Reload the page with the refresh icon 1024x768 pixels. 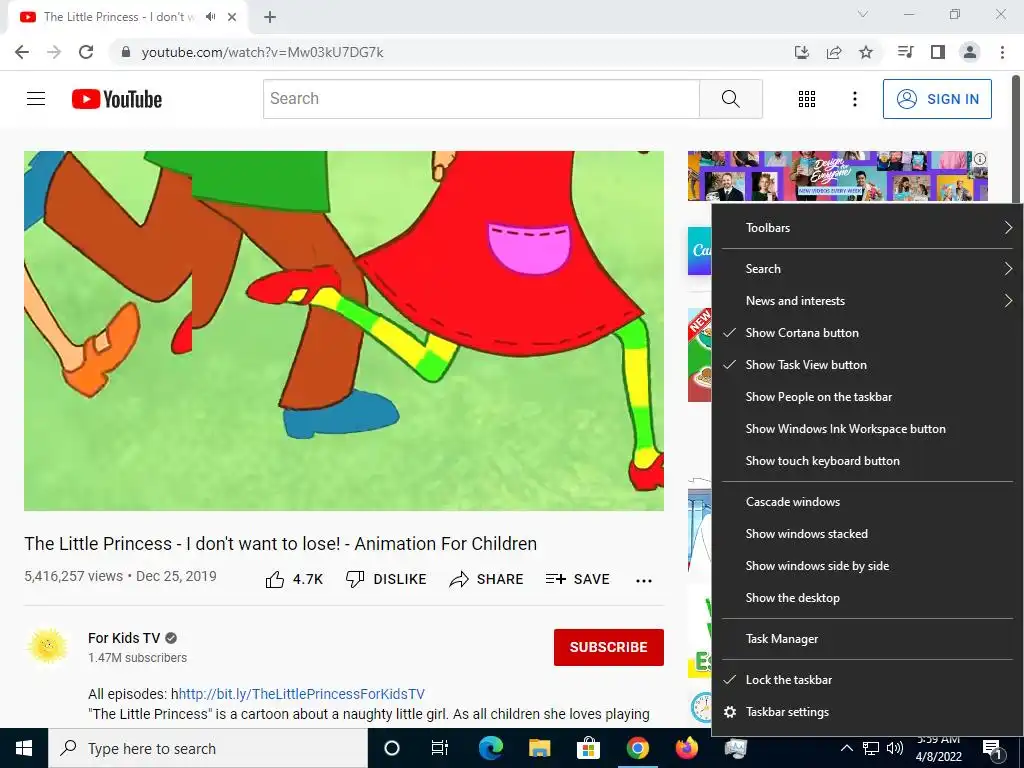click(x=86, y=52)
